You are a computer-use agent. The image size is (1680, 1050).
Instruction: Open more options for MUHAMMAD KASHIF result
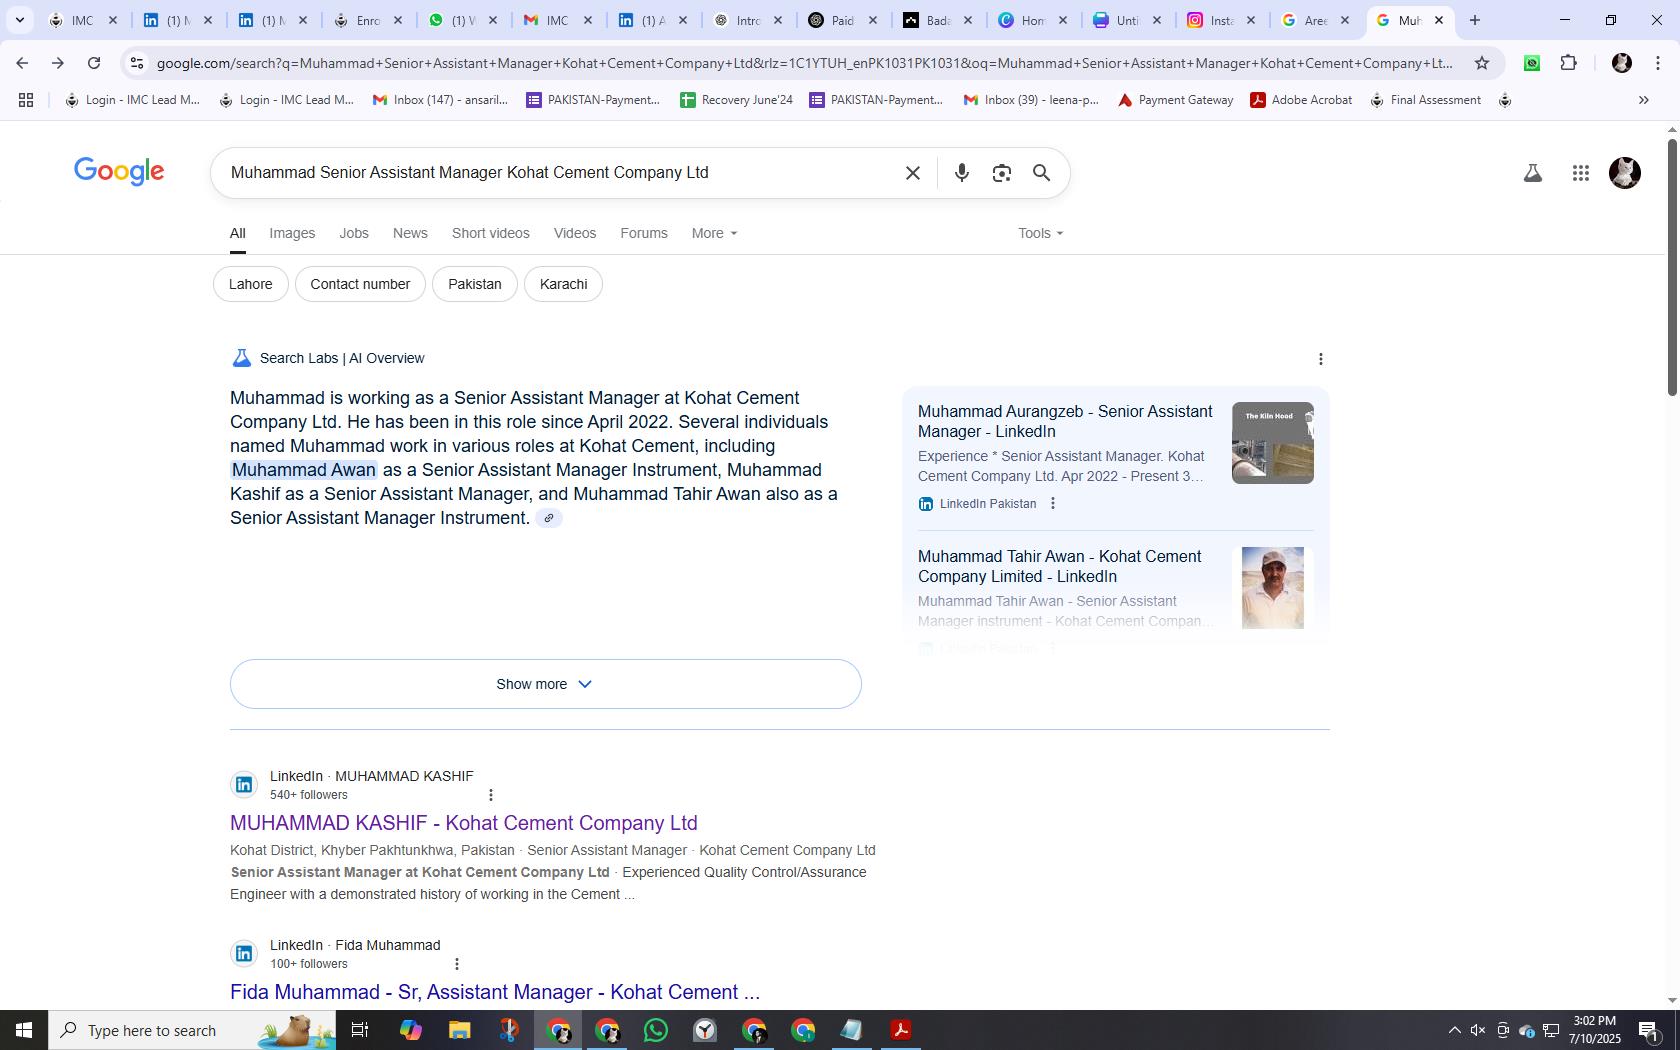pyautogui.click(x=490, y=795)
